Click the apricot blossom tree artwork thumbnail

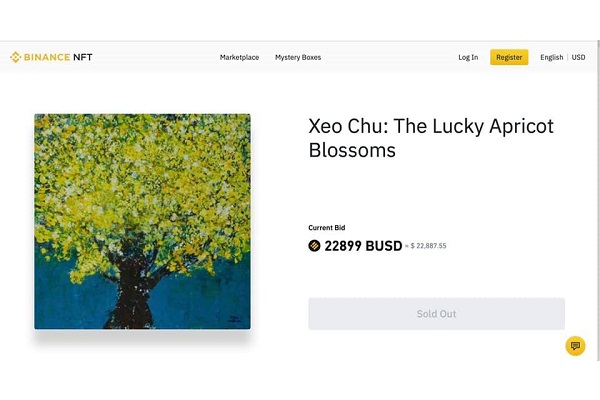coord(142,221)
